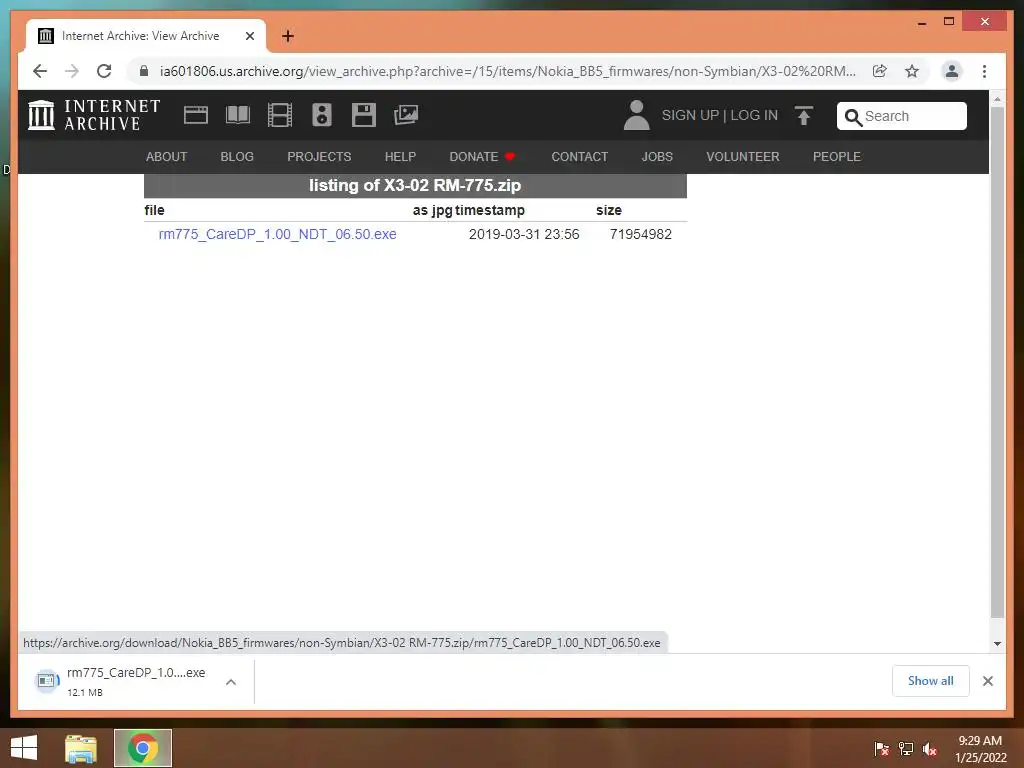
Task: Click timestamp 2019-03-31 23:56
Action: coord(524,234)
